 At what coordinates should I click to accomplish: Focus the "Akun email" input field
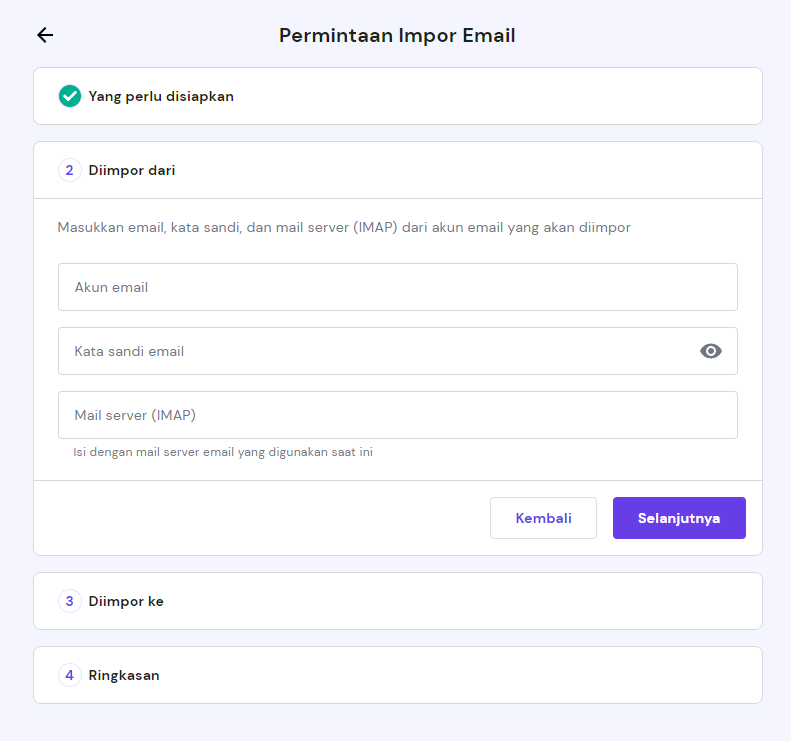pyautogui.click(x=397, y=287)
